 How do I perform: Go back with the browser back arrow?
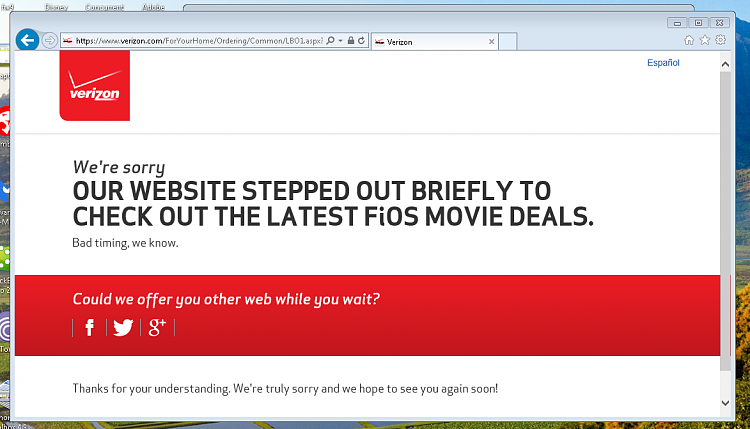coord(27,40)
